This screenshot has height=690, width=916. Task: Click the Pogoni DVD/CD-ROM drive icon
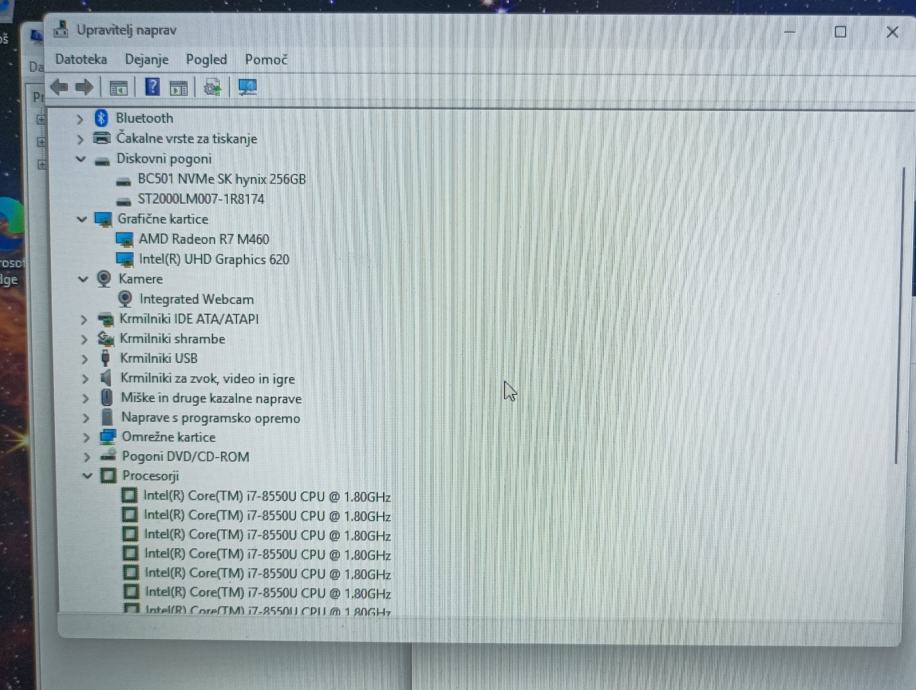(108, 456)
